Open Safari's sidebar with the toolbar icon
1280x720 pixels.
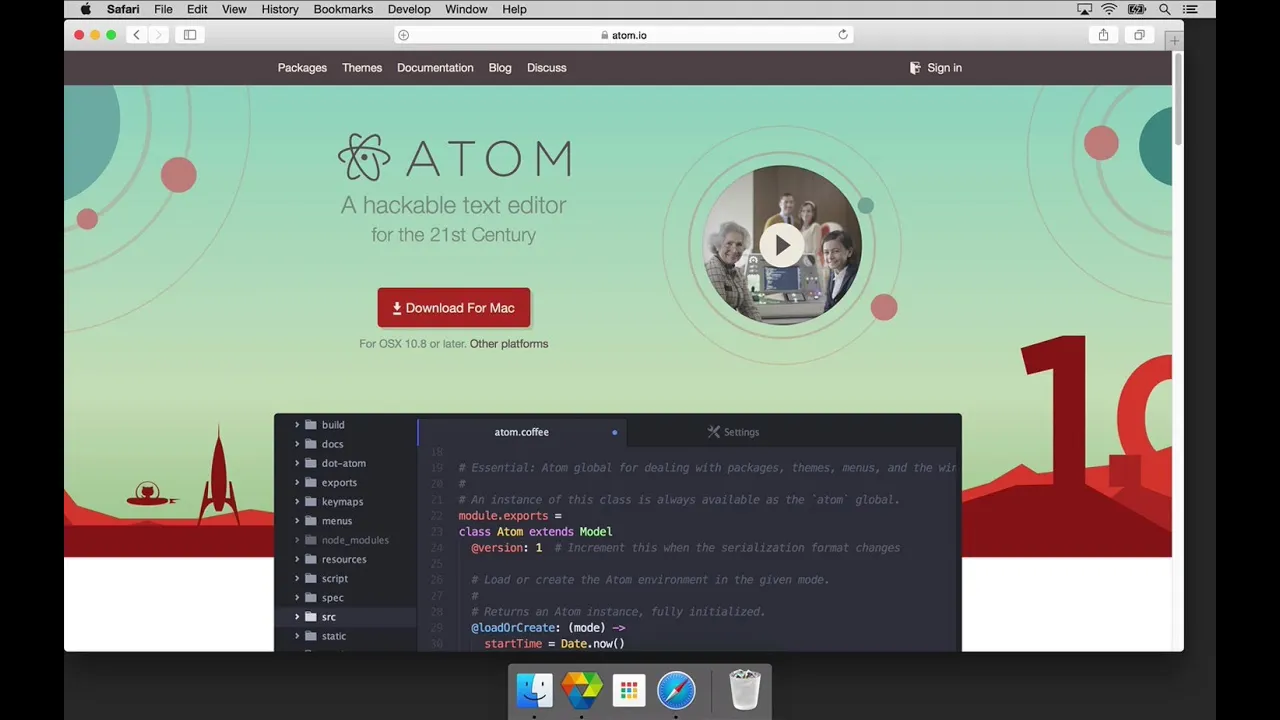pyautogui.click(x=190, y=34)
